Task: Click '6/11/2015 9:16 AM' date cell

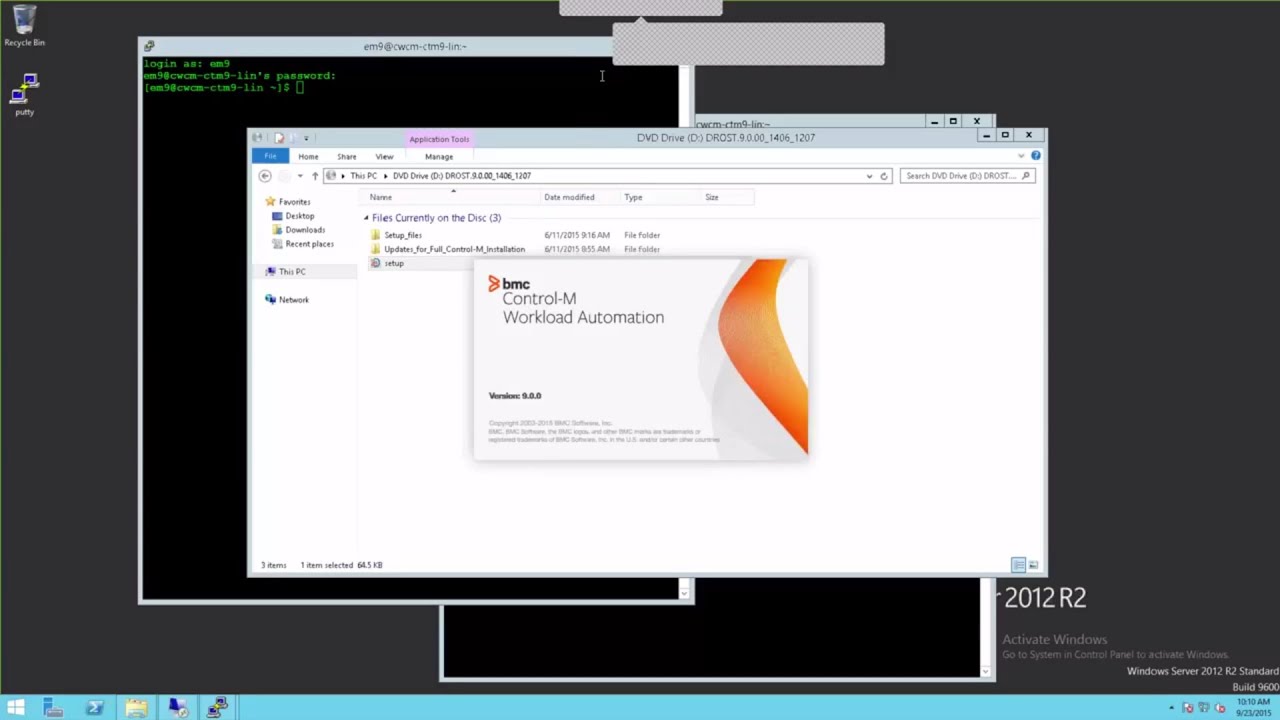Action: tap(577, 235)
